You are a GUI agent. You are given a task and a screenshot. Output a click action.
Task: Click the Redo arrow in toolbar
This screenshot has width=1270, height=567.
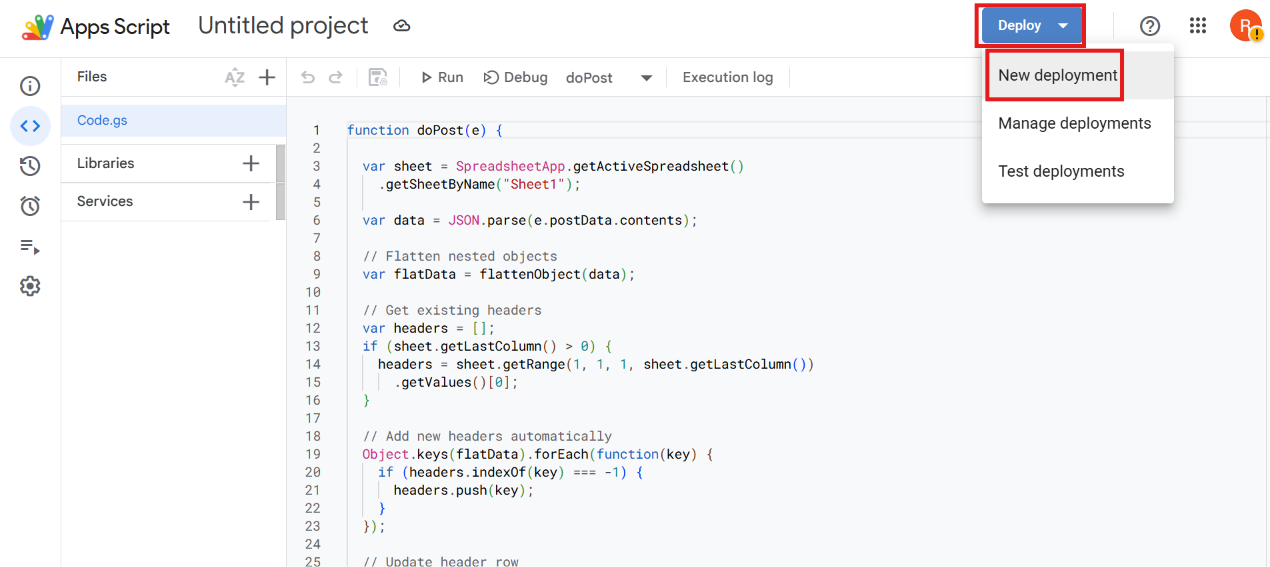(336, 77)
